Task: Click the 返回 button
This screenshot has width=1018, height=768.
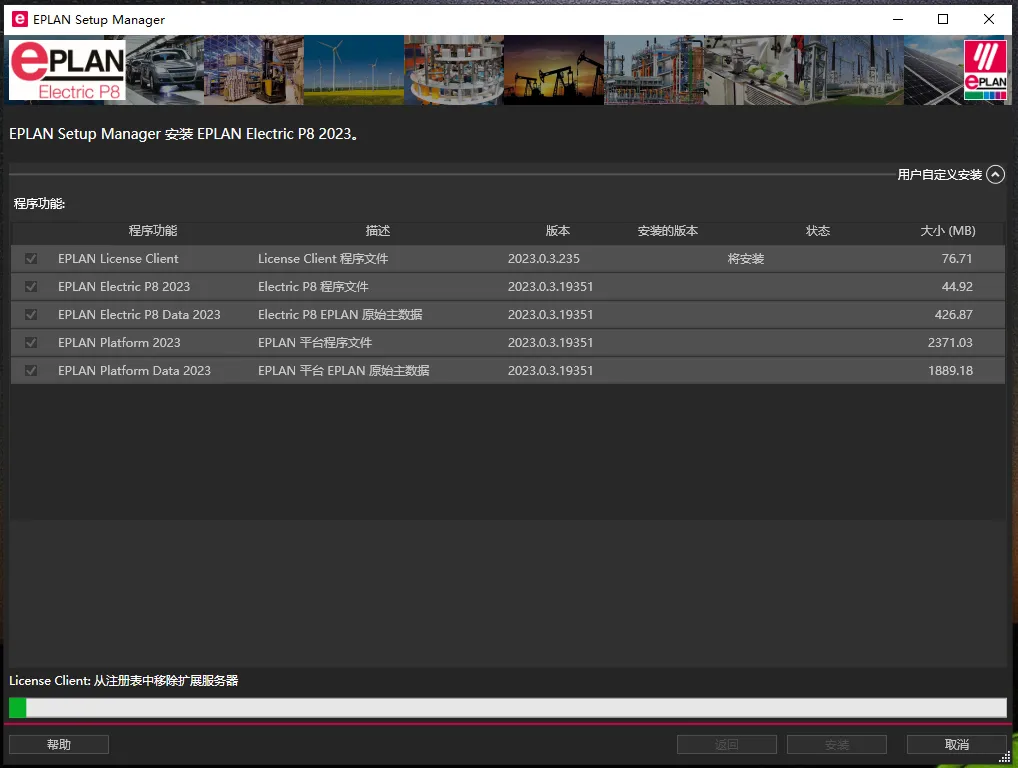Action: click(726, 745)
